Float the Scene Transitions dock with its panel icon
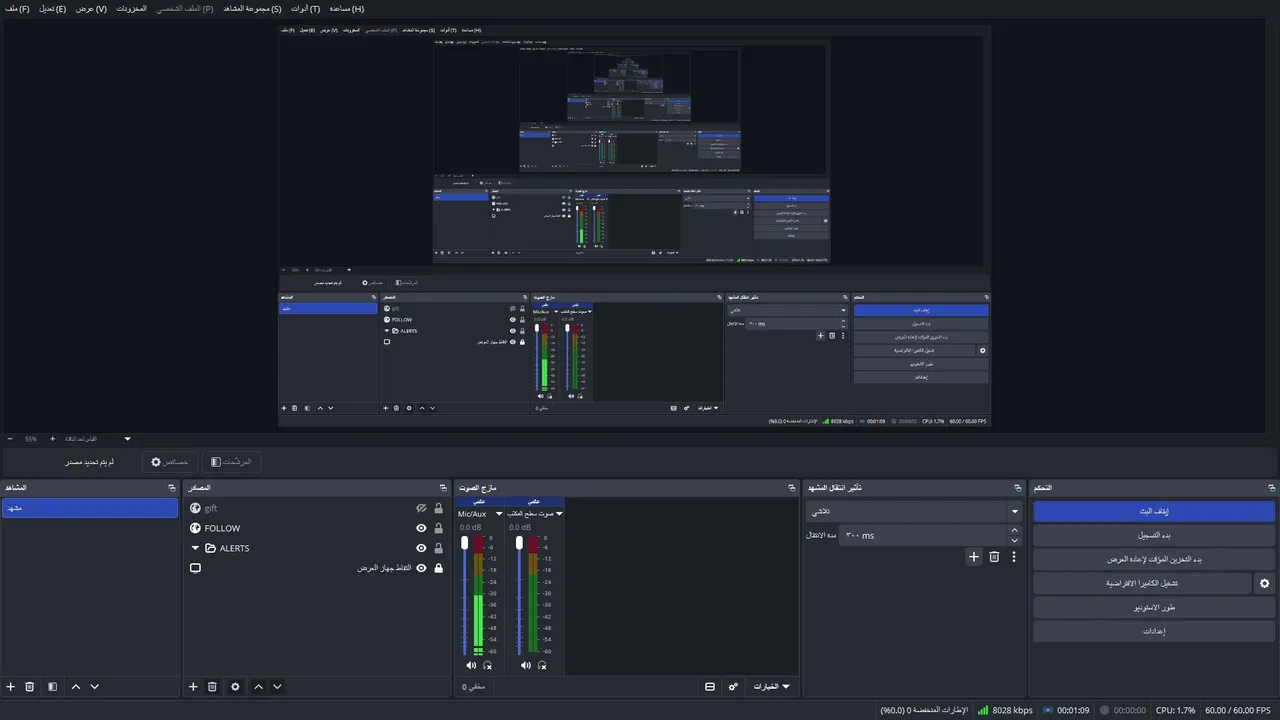This screenshot has width=1280, height=720. tap(1017, 488)
